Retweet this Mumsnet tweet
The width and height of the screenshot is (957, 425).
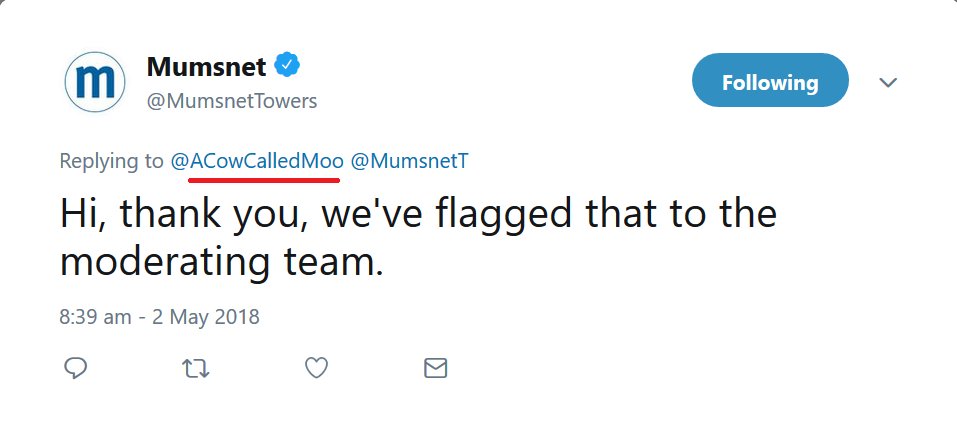coord(196,368)
